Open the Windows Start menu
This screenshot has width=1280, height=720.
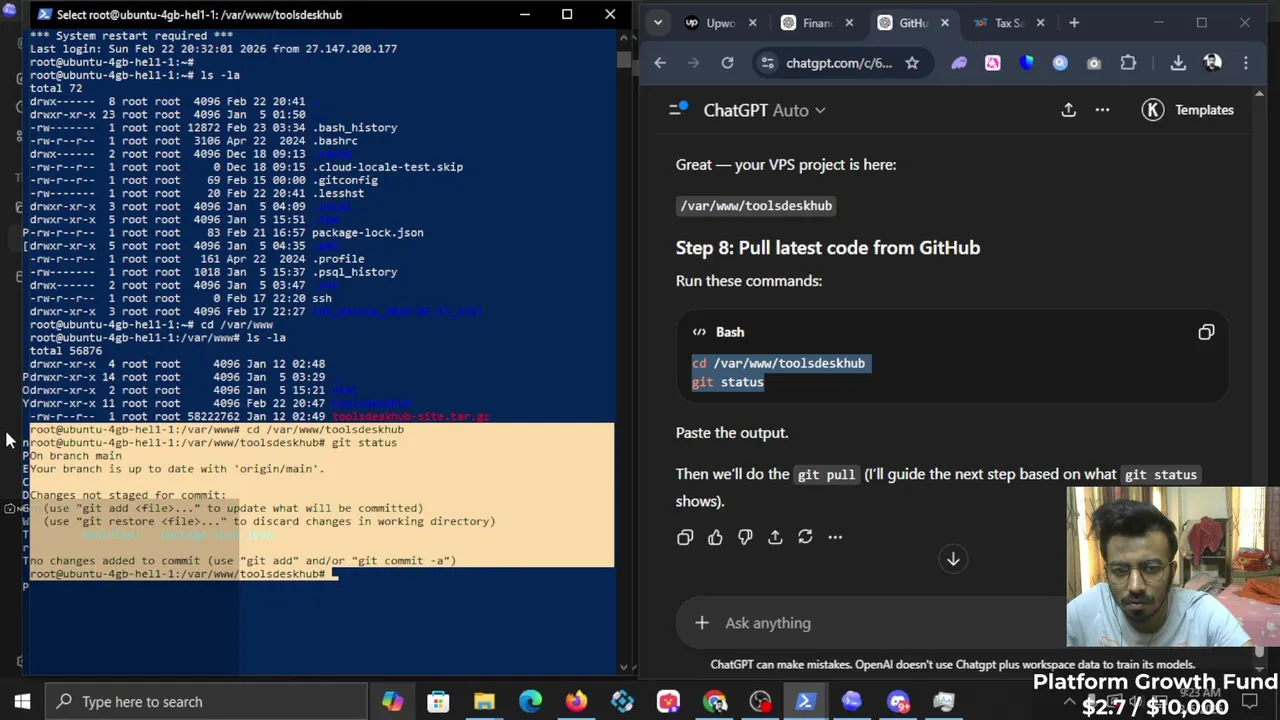coord(22,701)
